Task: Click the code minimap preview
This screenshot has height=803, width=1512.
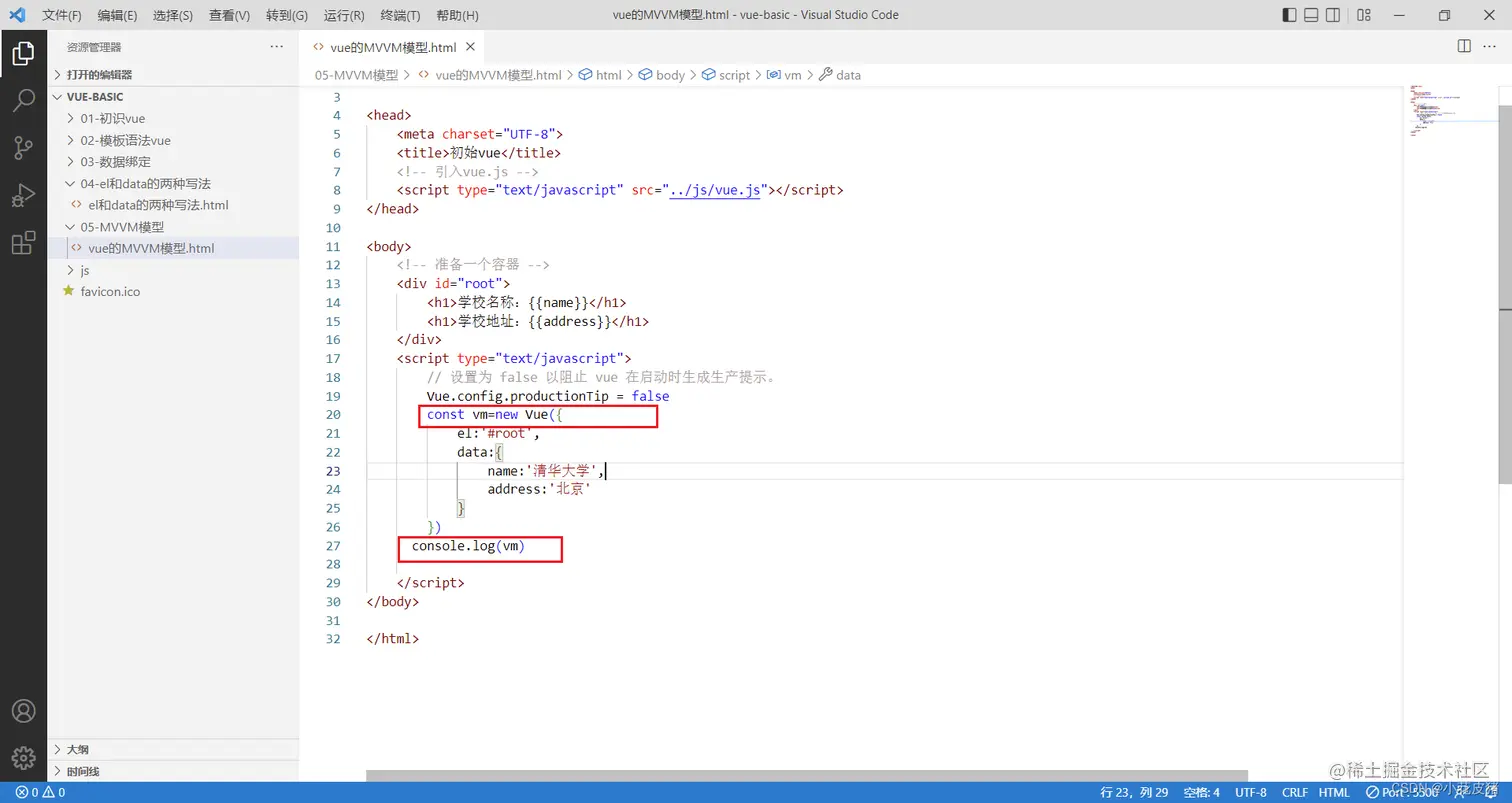Action: point(1436,110)
